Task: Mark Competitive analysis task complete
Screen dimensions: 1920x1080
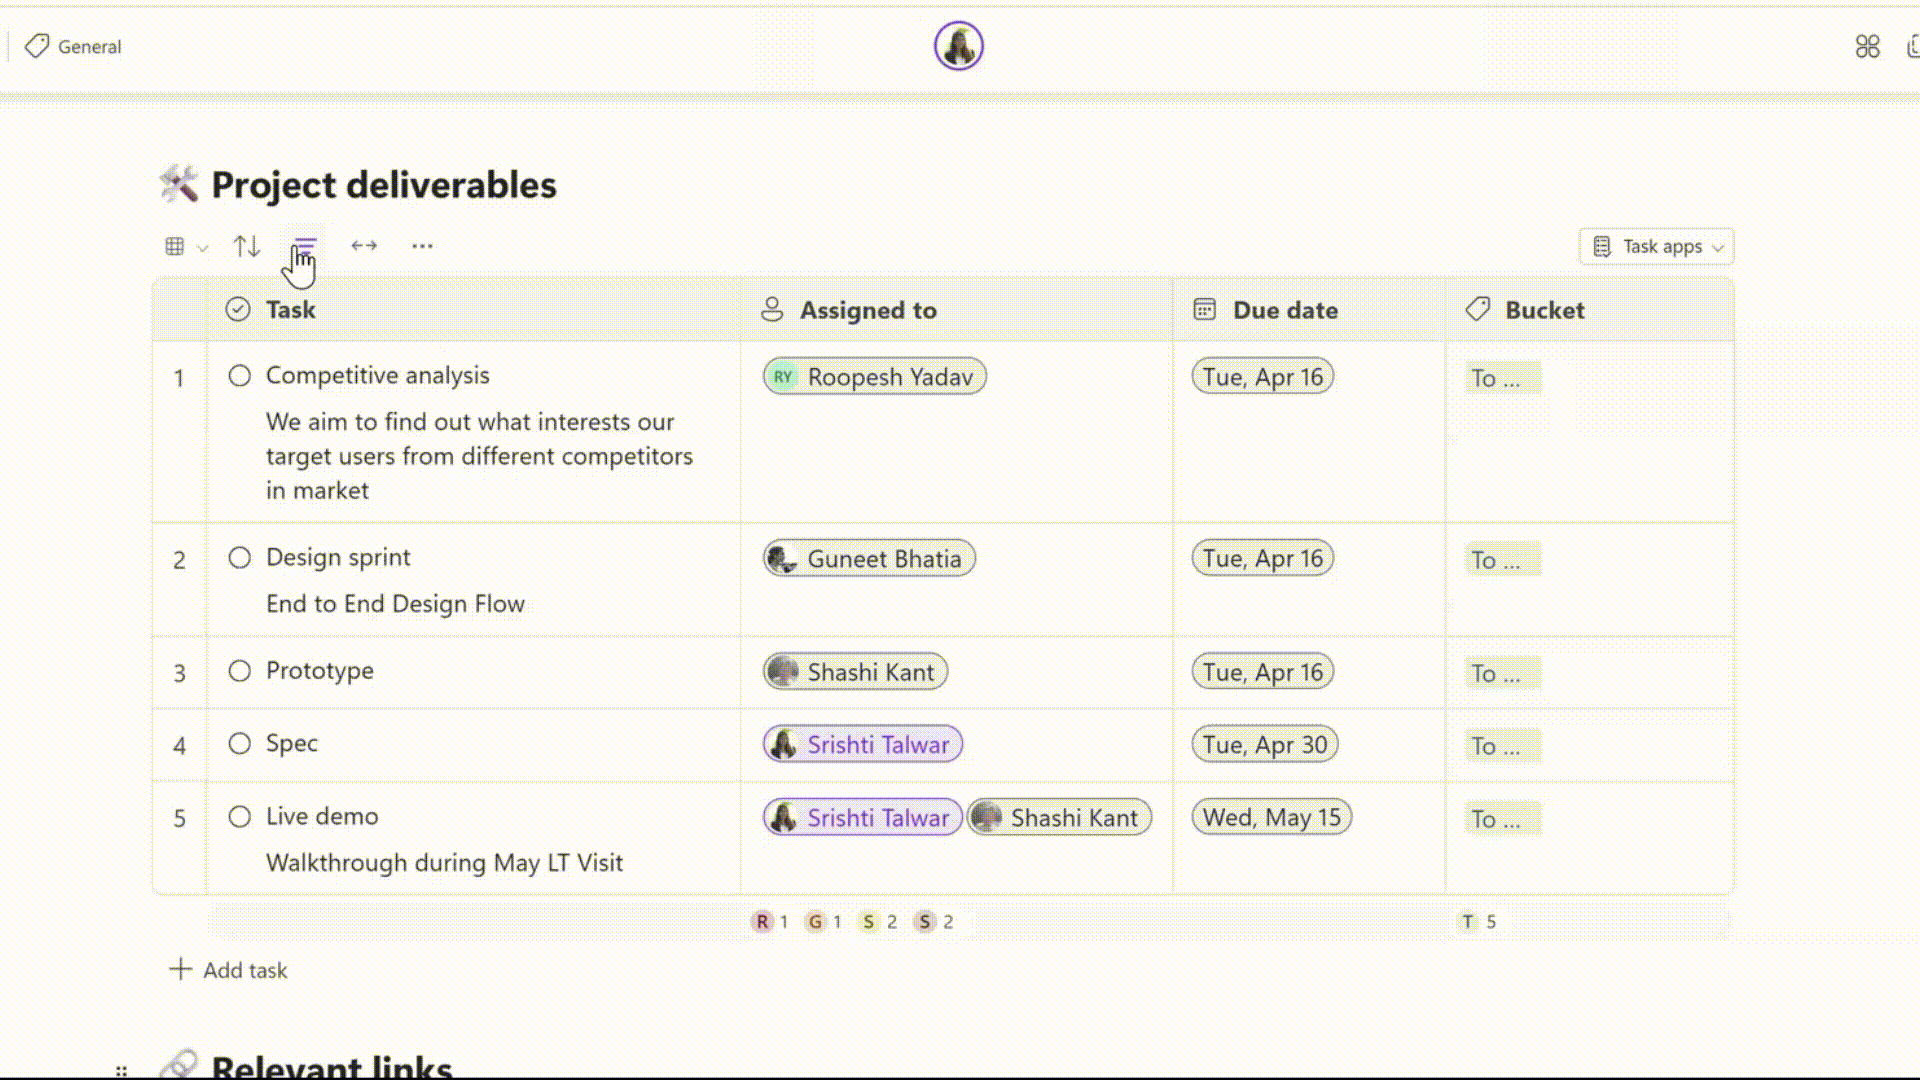Action: click(239, 376)
